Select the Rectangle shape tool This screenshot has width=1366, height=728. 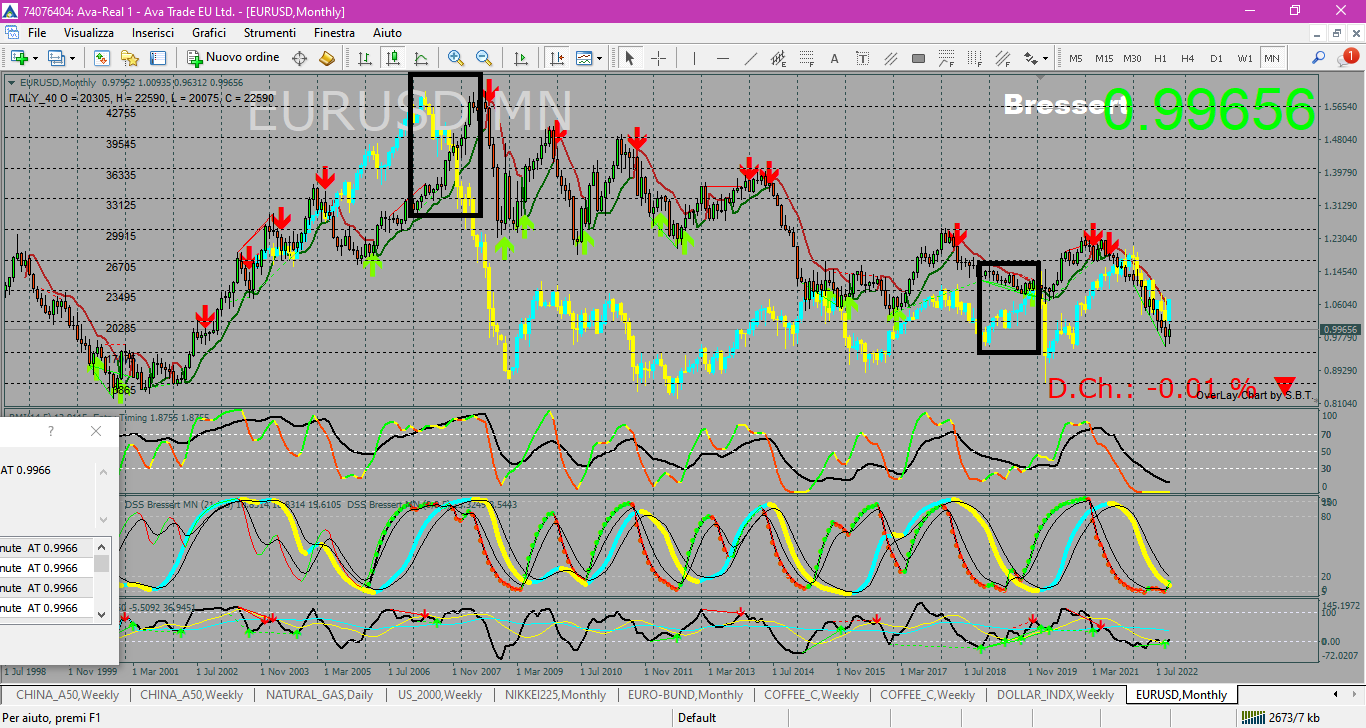pyautogui.click(x=919, y=58)
